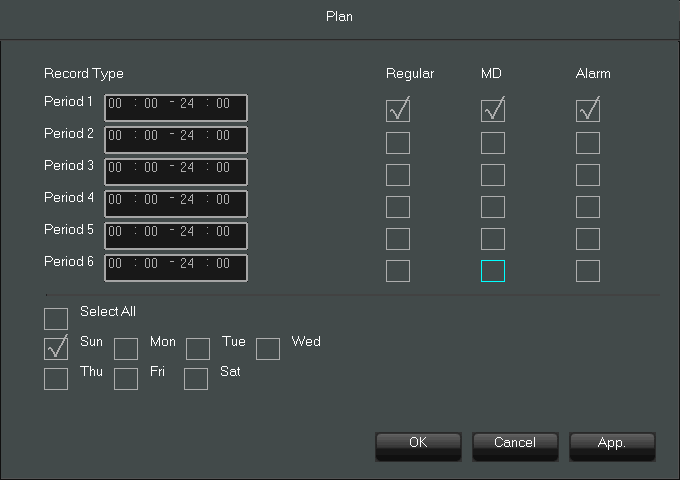Screen dimensions: 680x480
Task: Click the Alarm column header
Action: [x=593, y=73]
